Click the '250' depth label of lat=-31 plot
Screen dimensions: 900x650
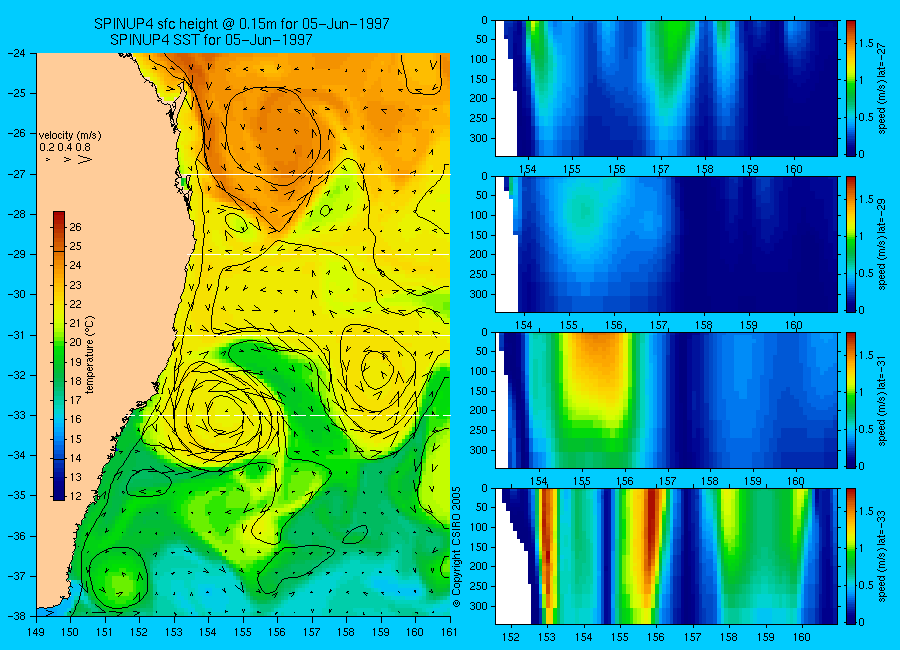pos(479,431)
